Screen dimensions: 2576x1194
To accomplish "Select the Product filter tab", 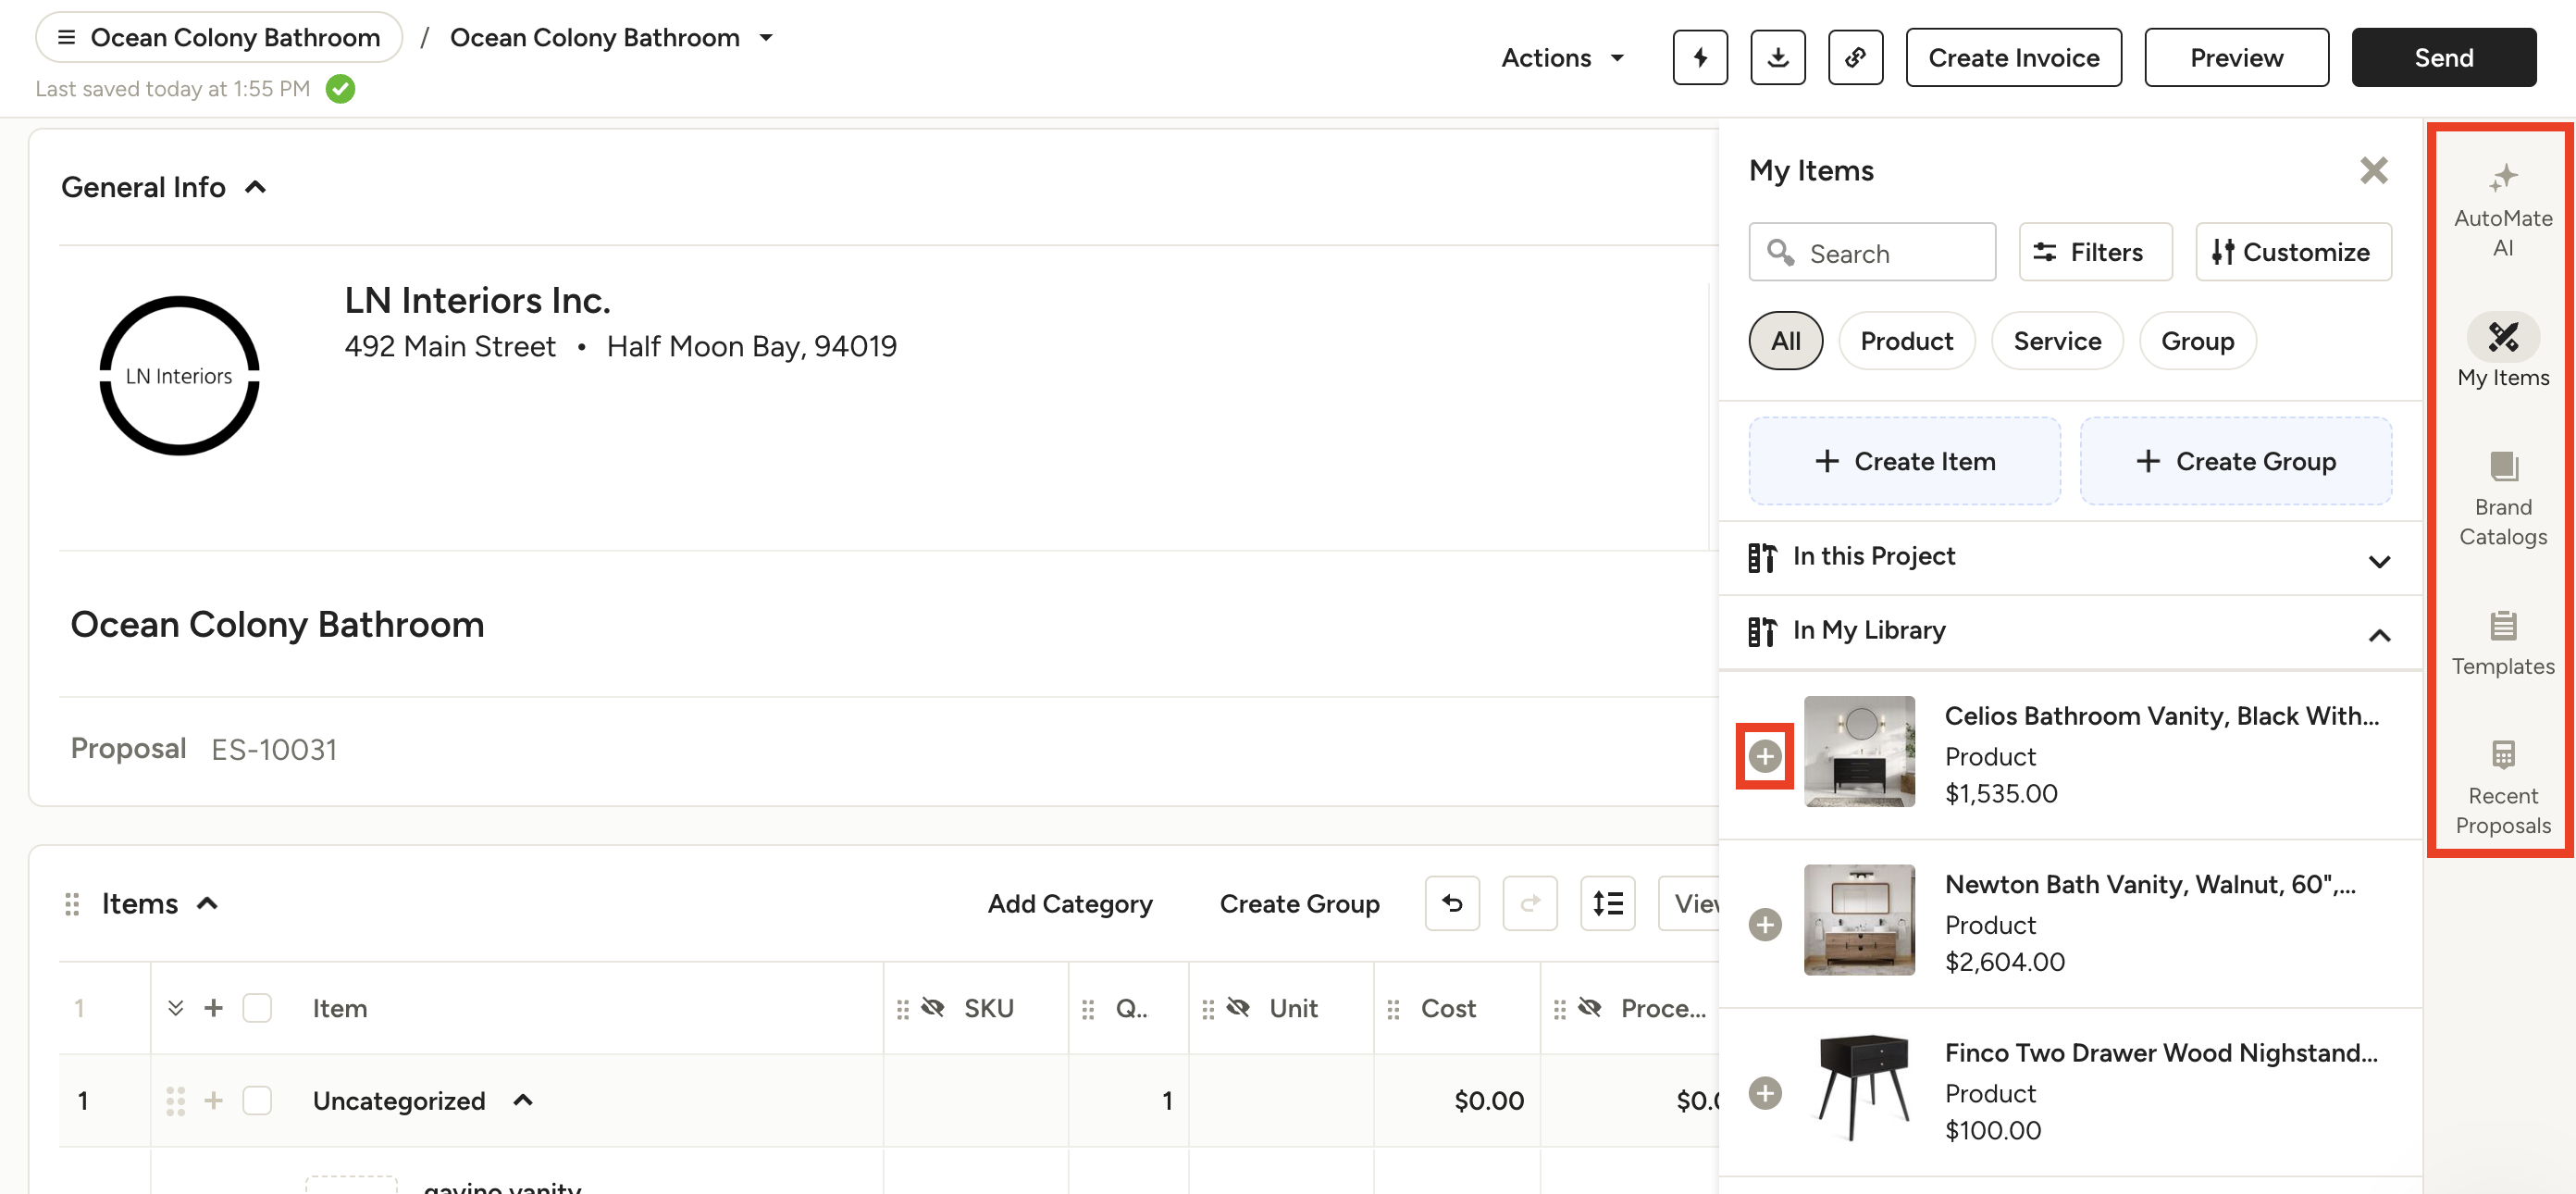I will click(1905, 341).
